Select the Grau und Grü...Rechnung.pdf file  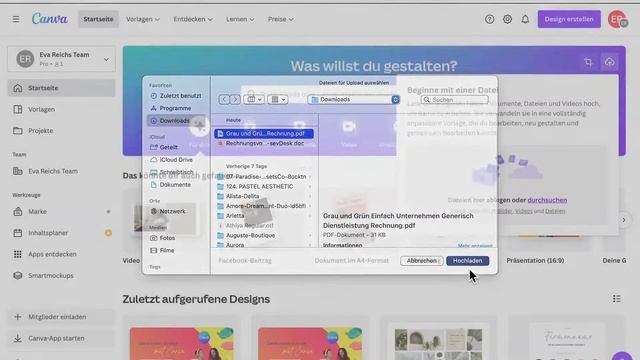[264, 133]
